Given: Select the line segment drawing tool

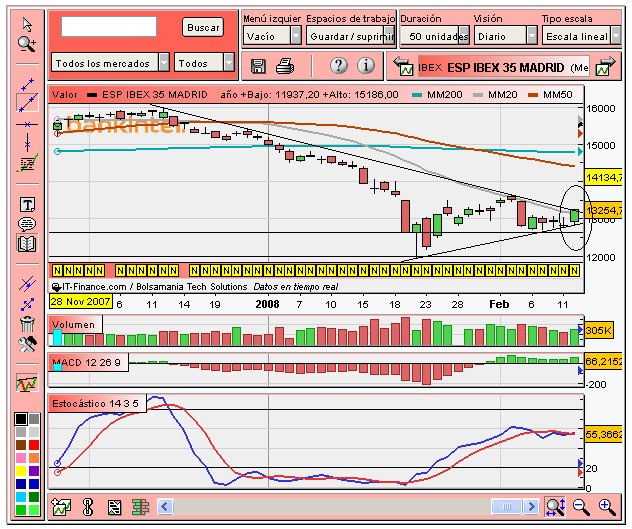Looking at the screenshot, I should pos(27,84).
